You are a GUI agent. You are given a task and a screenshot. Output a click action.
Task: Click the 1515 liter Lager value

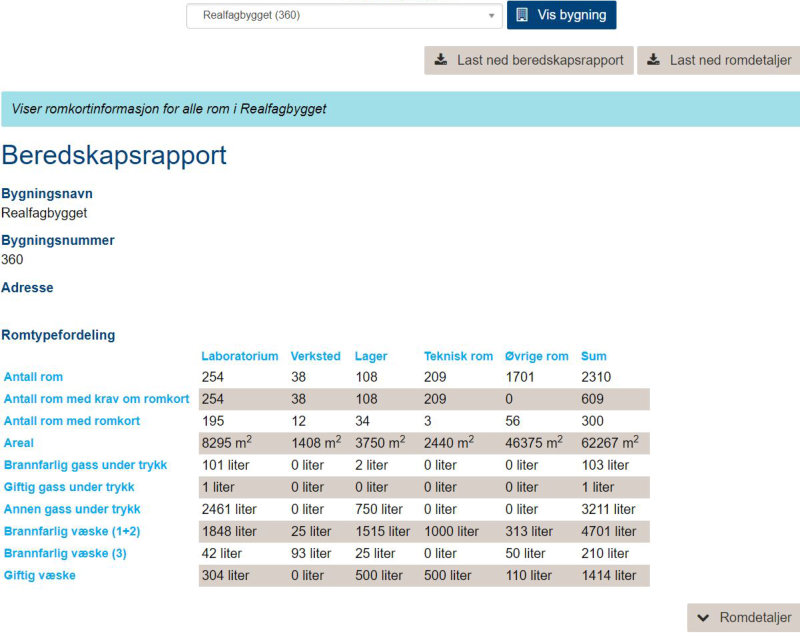point(383,531)
